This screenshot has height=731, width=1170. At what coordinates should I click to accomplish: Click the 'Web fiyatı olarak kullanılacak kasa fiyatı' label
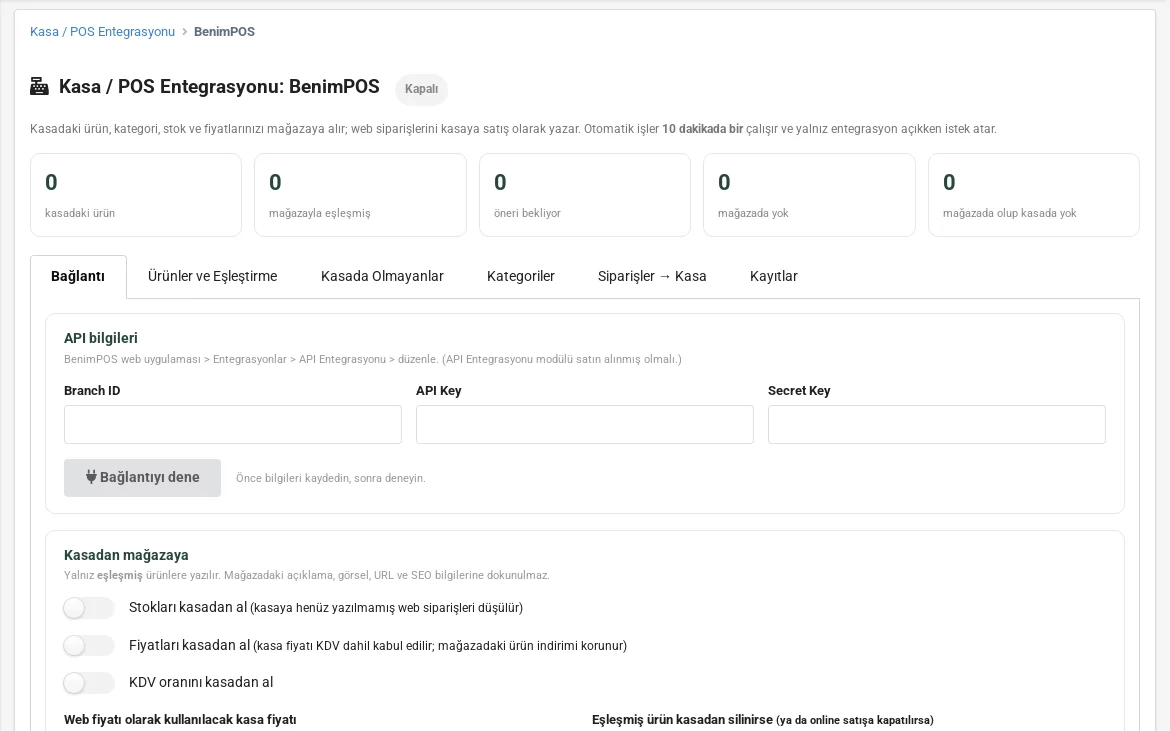click(x=181, y=720)
